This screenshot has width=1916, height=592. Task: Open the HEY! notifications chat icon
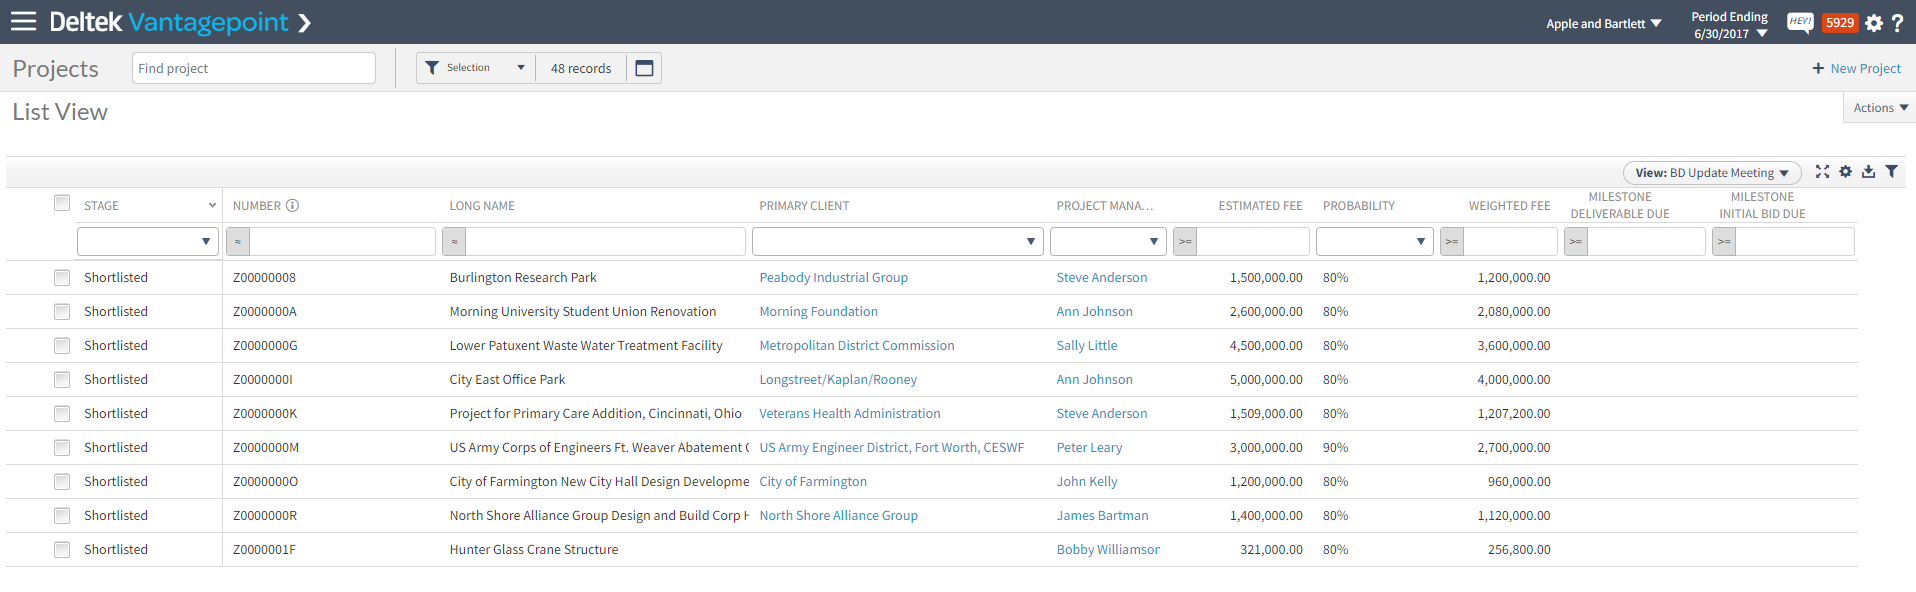1800,22
